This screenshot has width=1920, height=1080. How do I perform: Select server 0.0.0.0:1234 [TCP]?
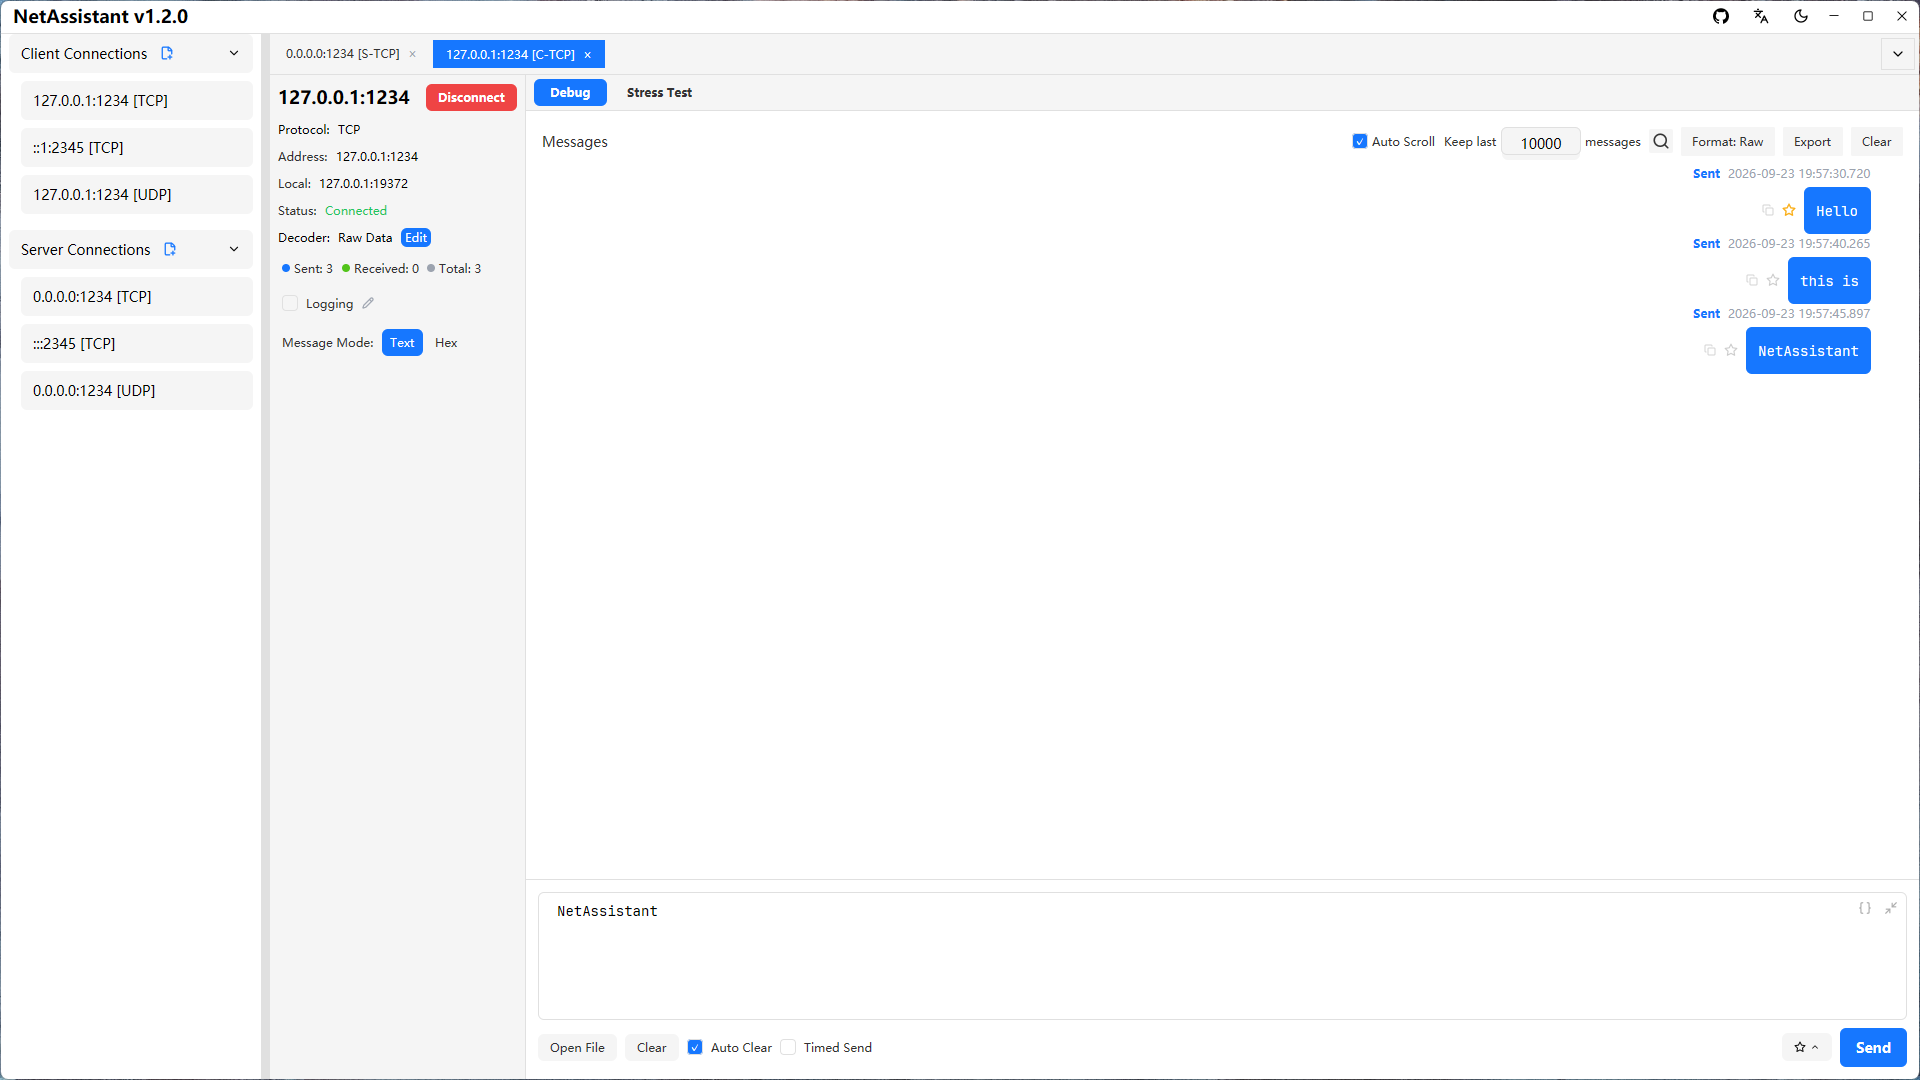(x=137, y=296)
